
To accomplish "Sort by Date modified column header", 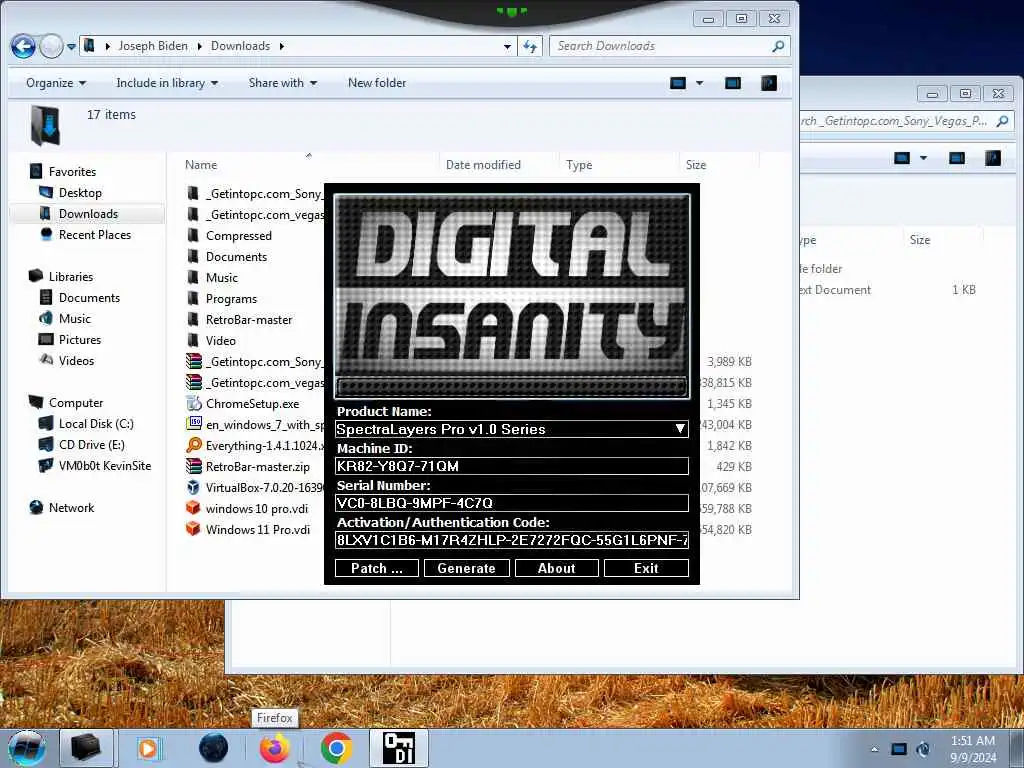I will click(x=483, y=165).
